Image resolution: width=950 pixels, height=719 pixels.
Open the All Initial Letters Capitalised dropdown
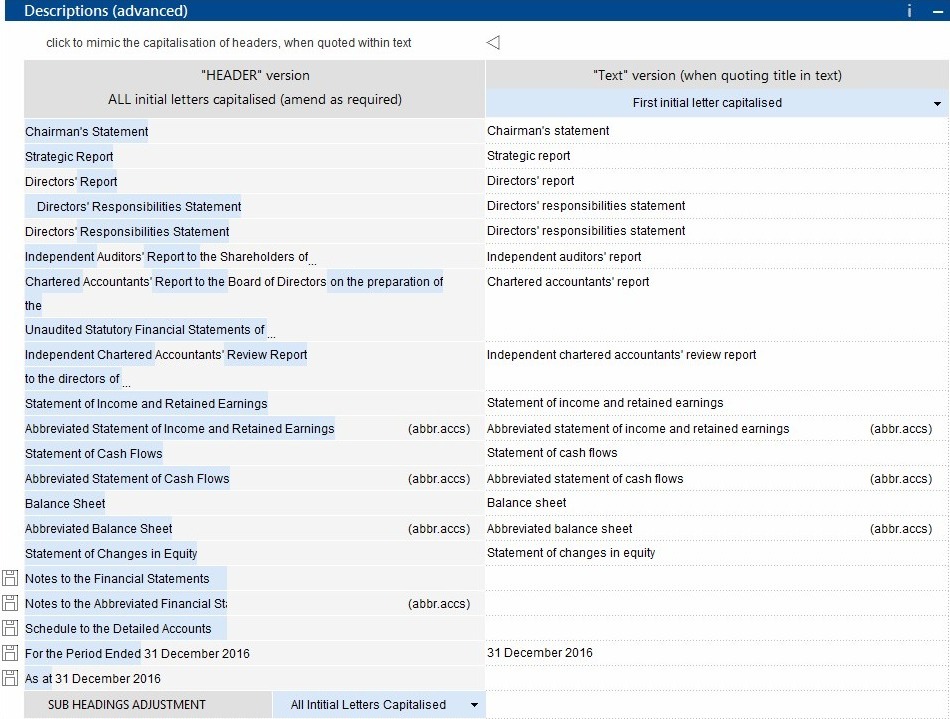[x=379, y=704]
